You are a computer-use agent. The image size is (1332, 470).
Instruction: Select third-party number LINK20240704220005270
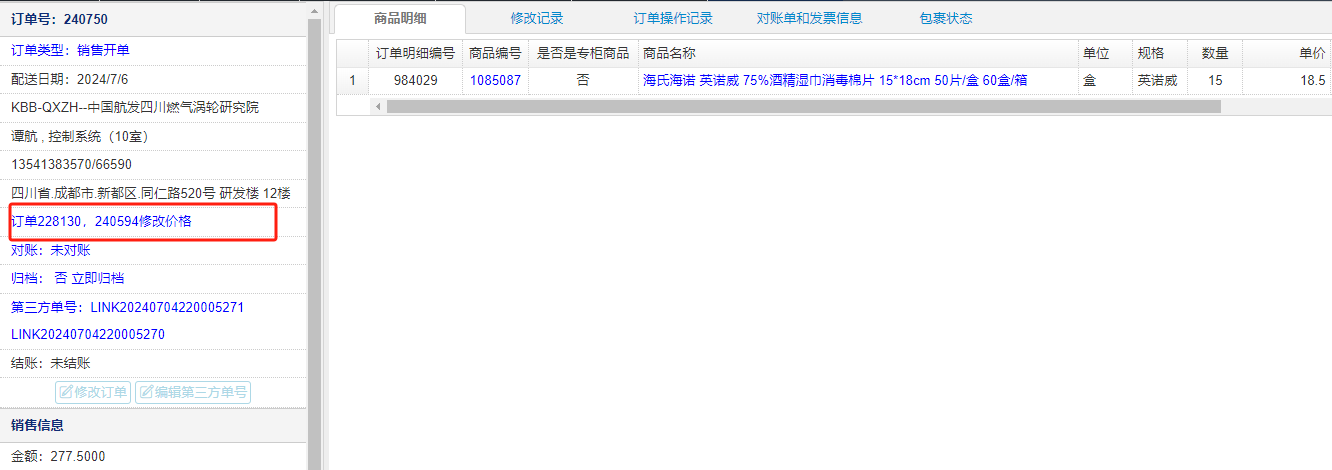[x=87, y=334]
